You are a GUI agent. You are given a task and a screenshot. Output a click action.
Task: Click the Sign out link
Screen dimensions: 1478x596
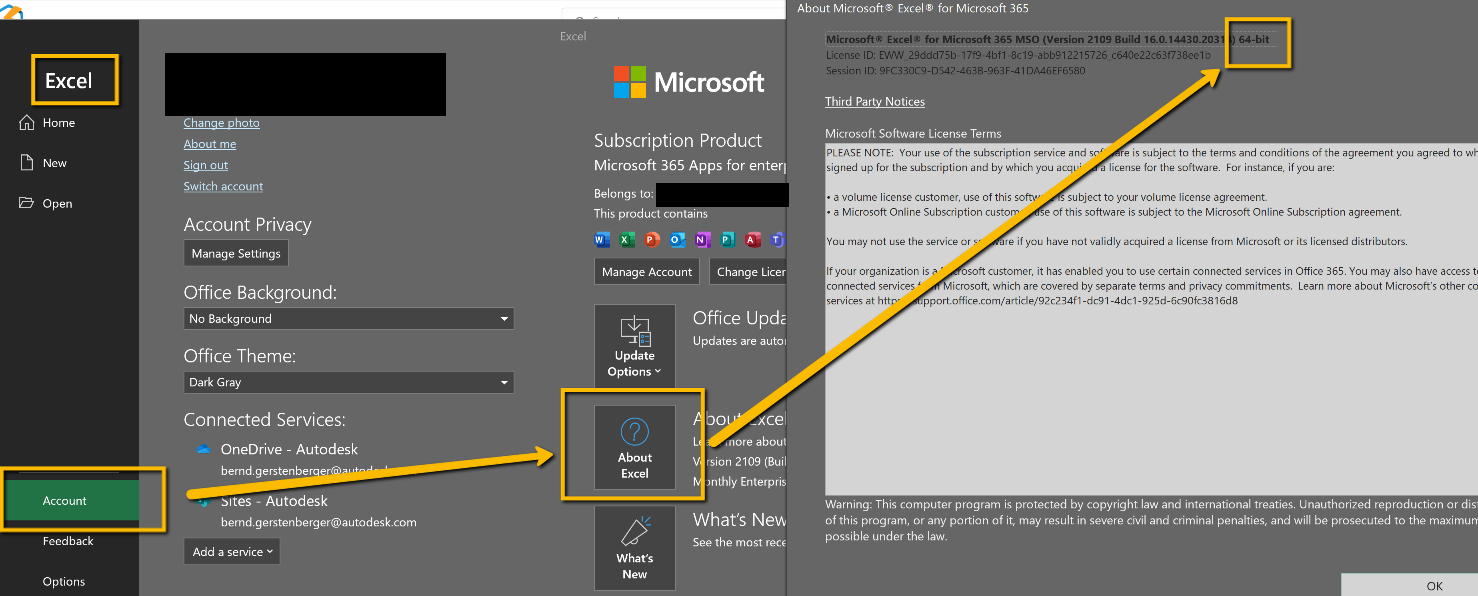(206, 165)
